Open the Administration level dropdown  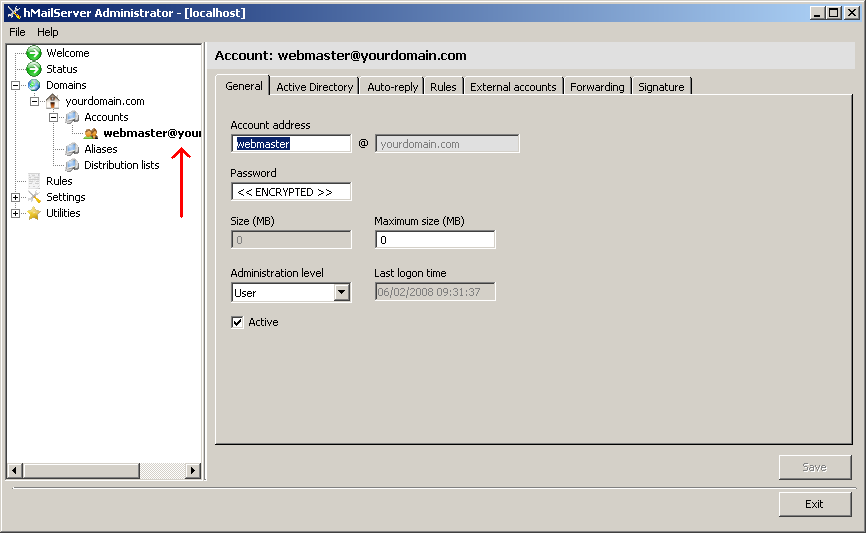(x=342, y=292)
